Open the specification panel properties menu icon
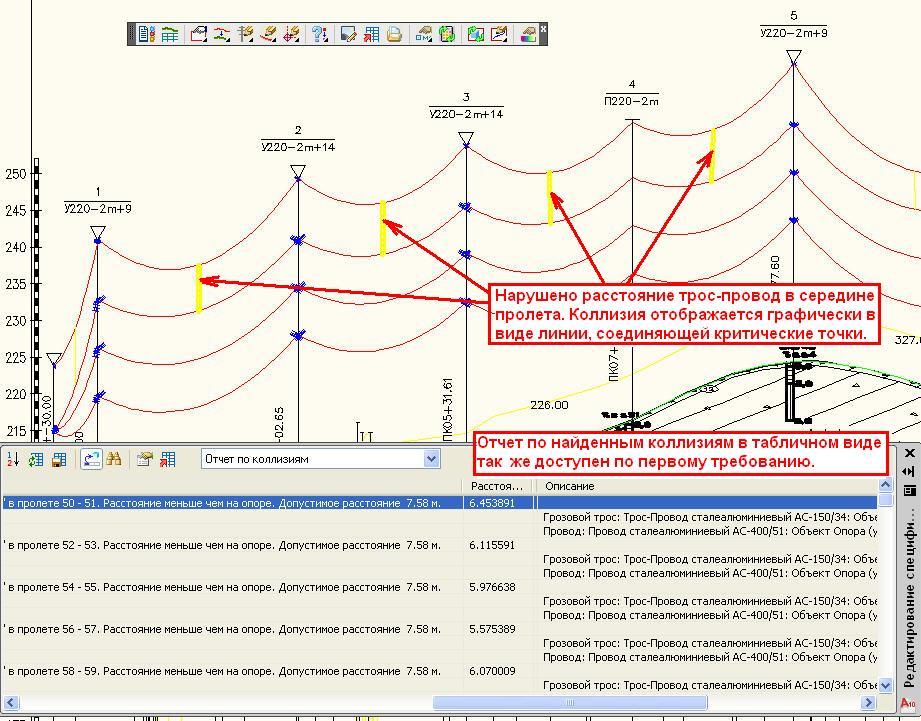Viewport: 921px width, 721px height. [909, 490]
